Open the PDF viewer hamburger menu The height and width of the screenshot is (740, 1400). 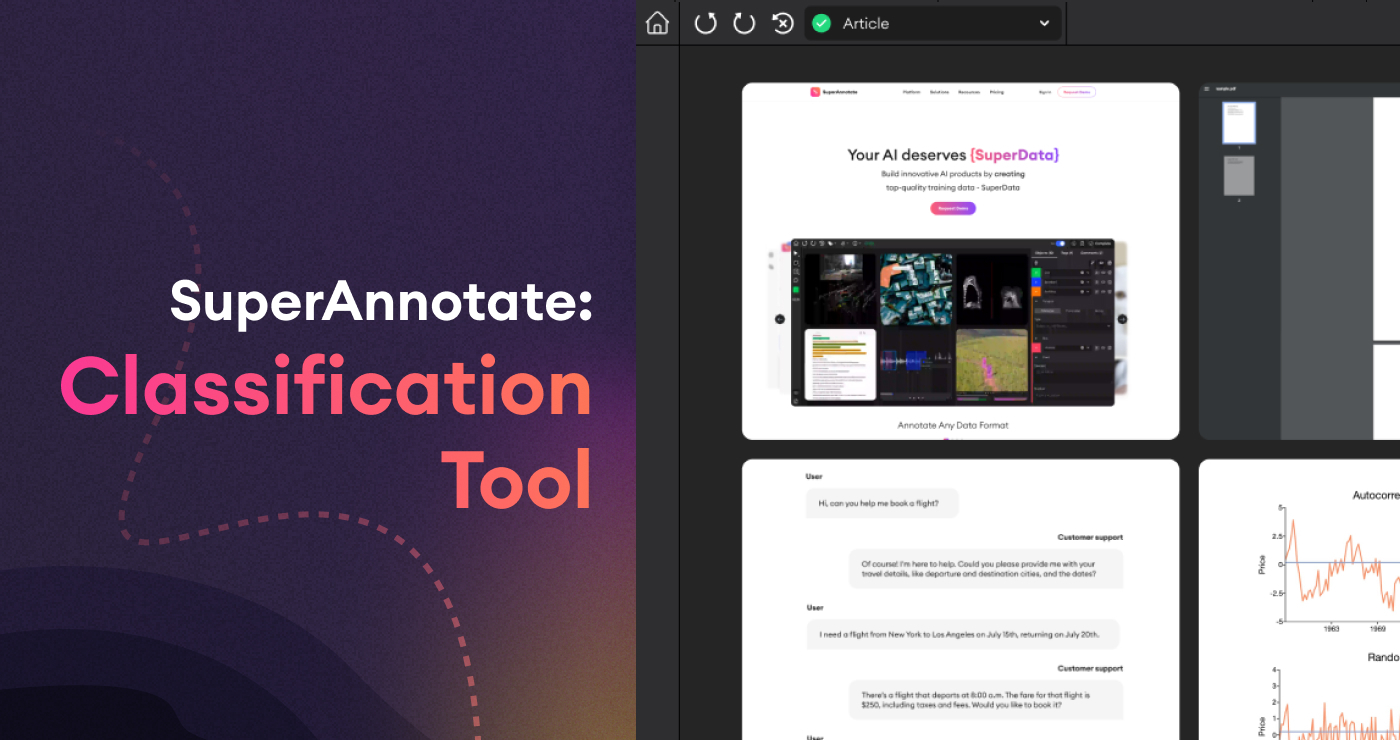pyautogui.click(x=1206, y=89)
